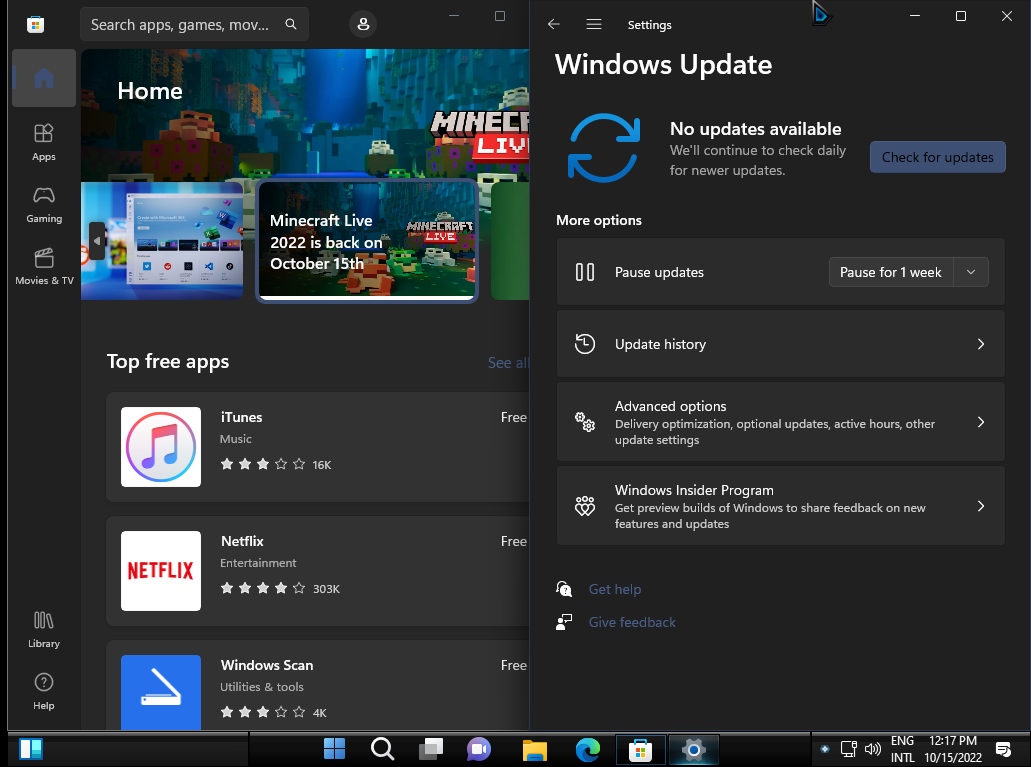Click the user profile icon in Store
Image resolution: width=1031 pixels, height=767 pixels.
(363, 24)
